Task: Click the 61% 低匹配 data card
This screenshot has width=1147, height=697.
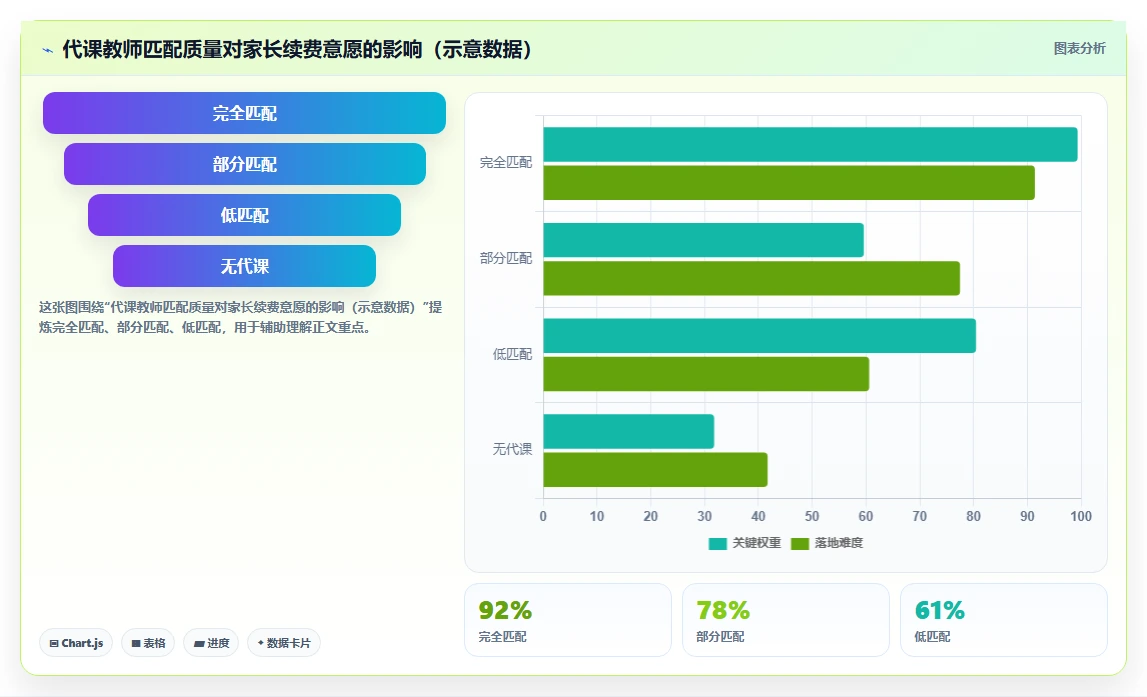Action: (1004, 620)
